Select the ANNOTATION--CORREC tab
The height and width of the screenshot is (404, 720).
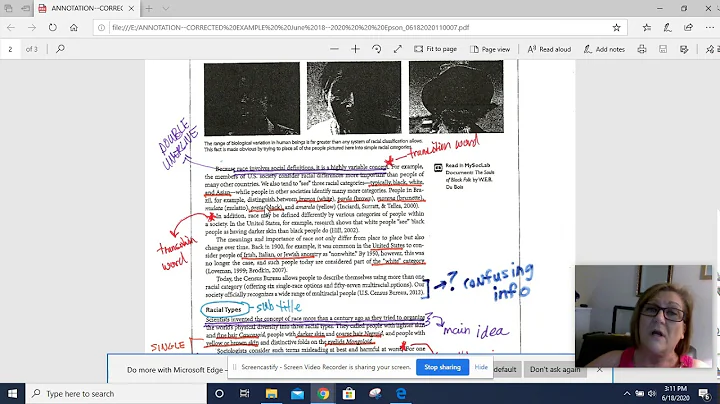coord(86,8)
